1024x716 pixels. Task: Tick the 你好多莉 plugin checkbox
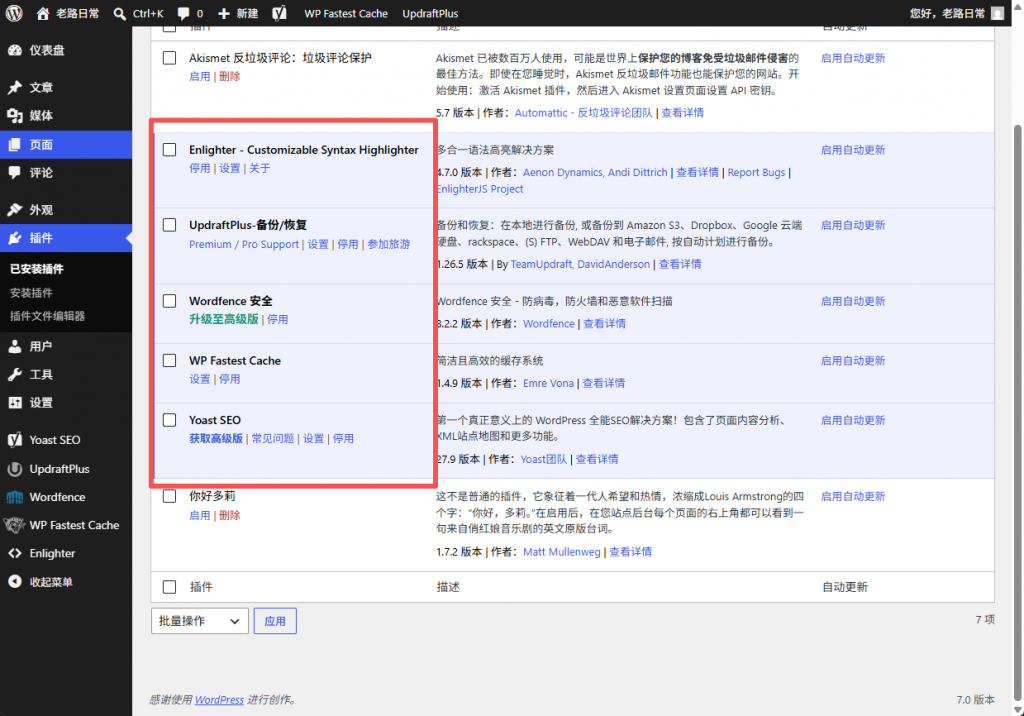(170, 496)
